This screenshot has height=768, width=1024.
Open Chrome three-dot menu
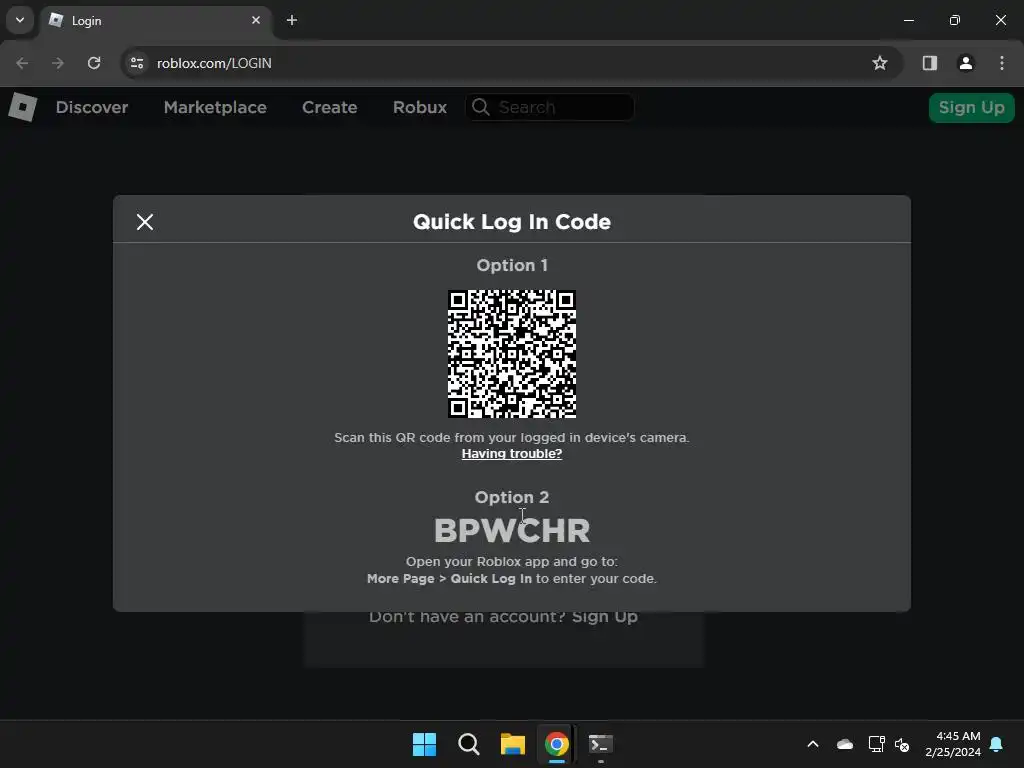(x=1002, y=63)
